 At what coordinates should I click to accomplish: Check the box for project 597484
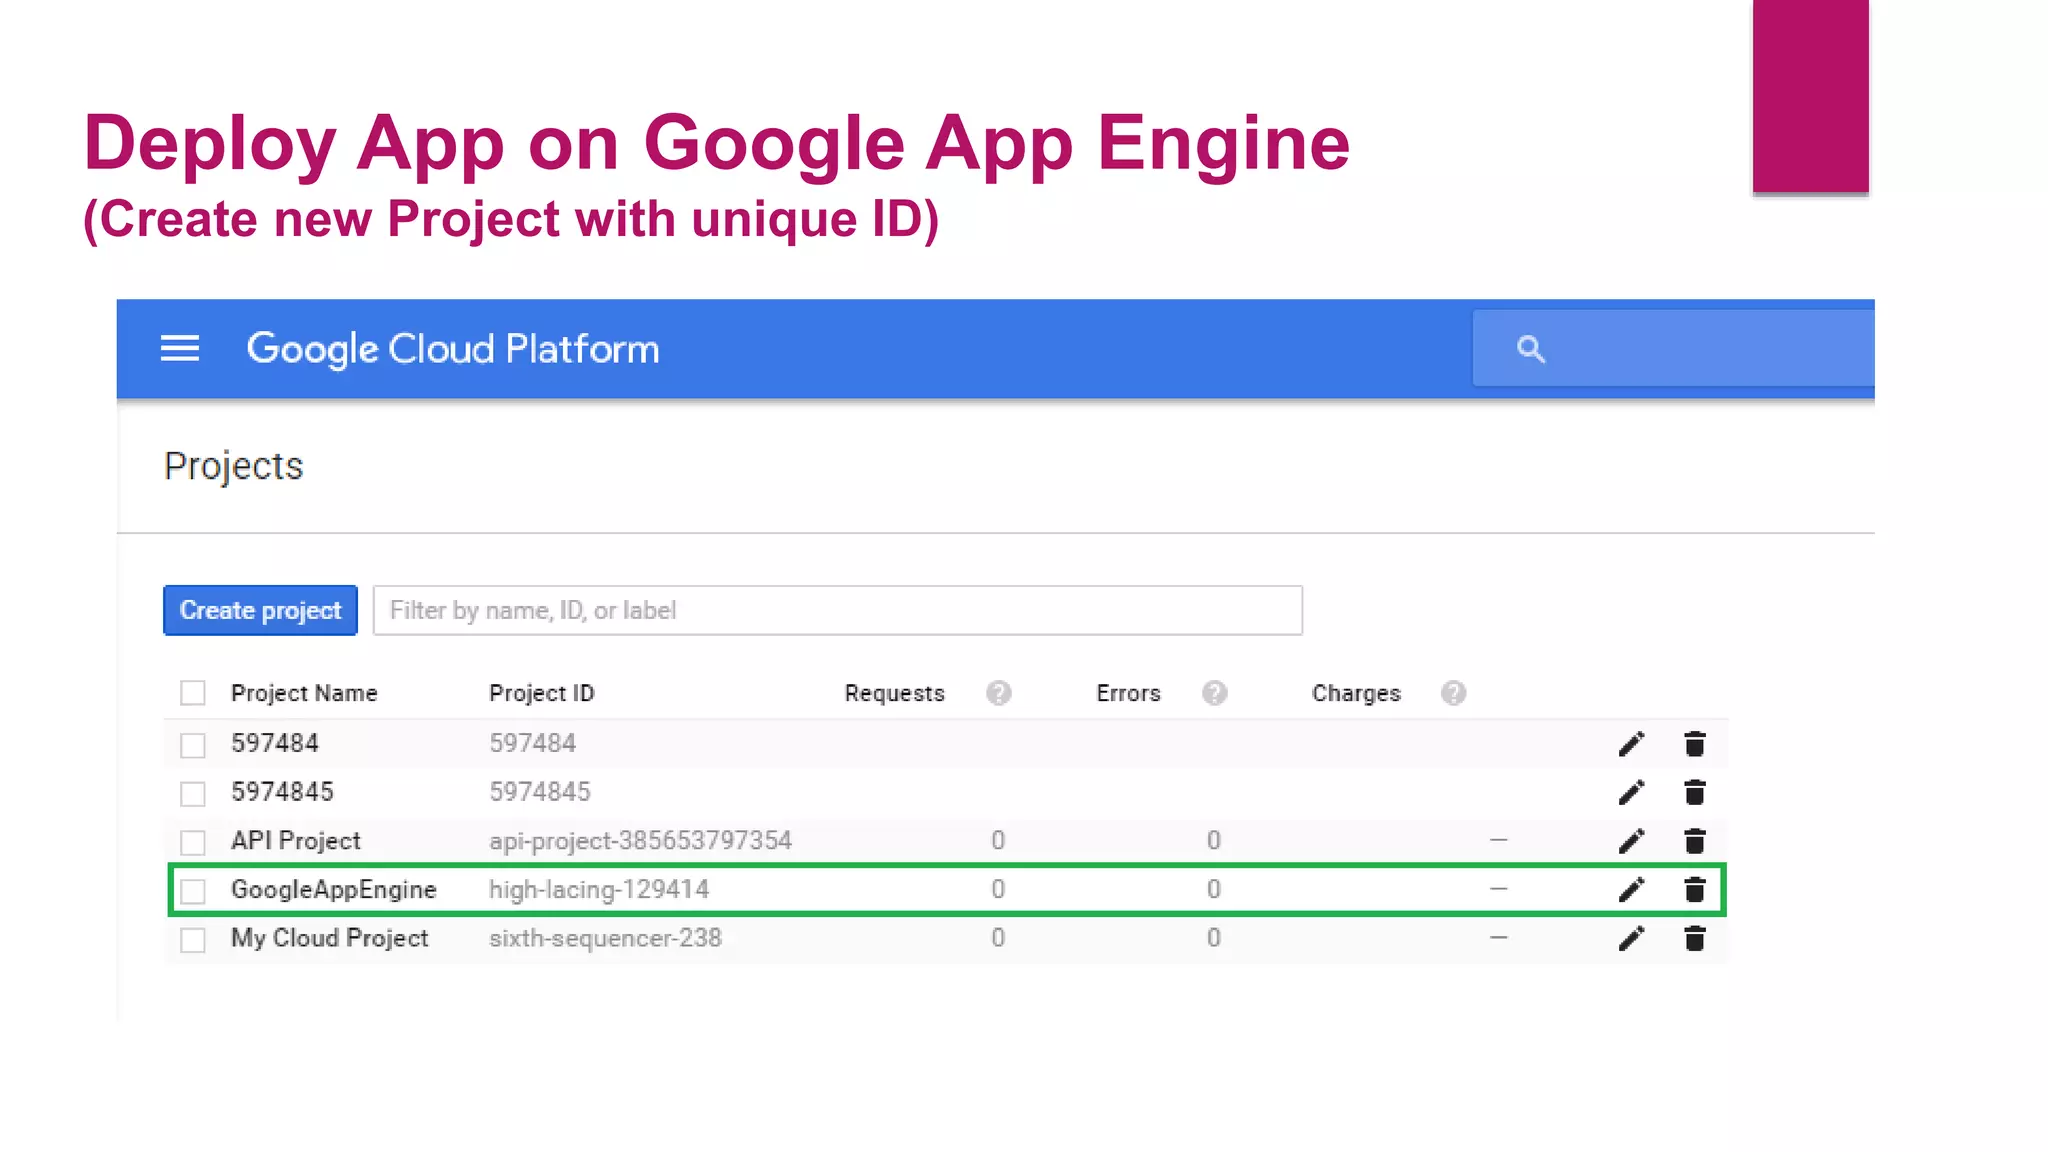(193, 745)
